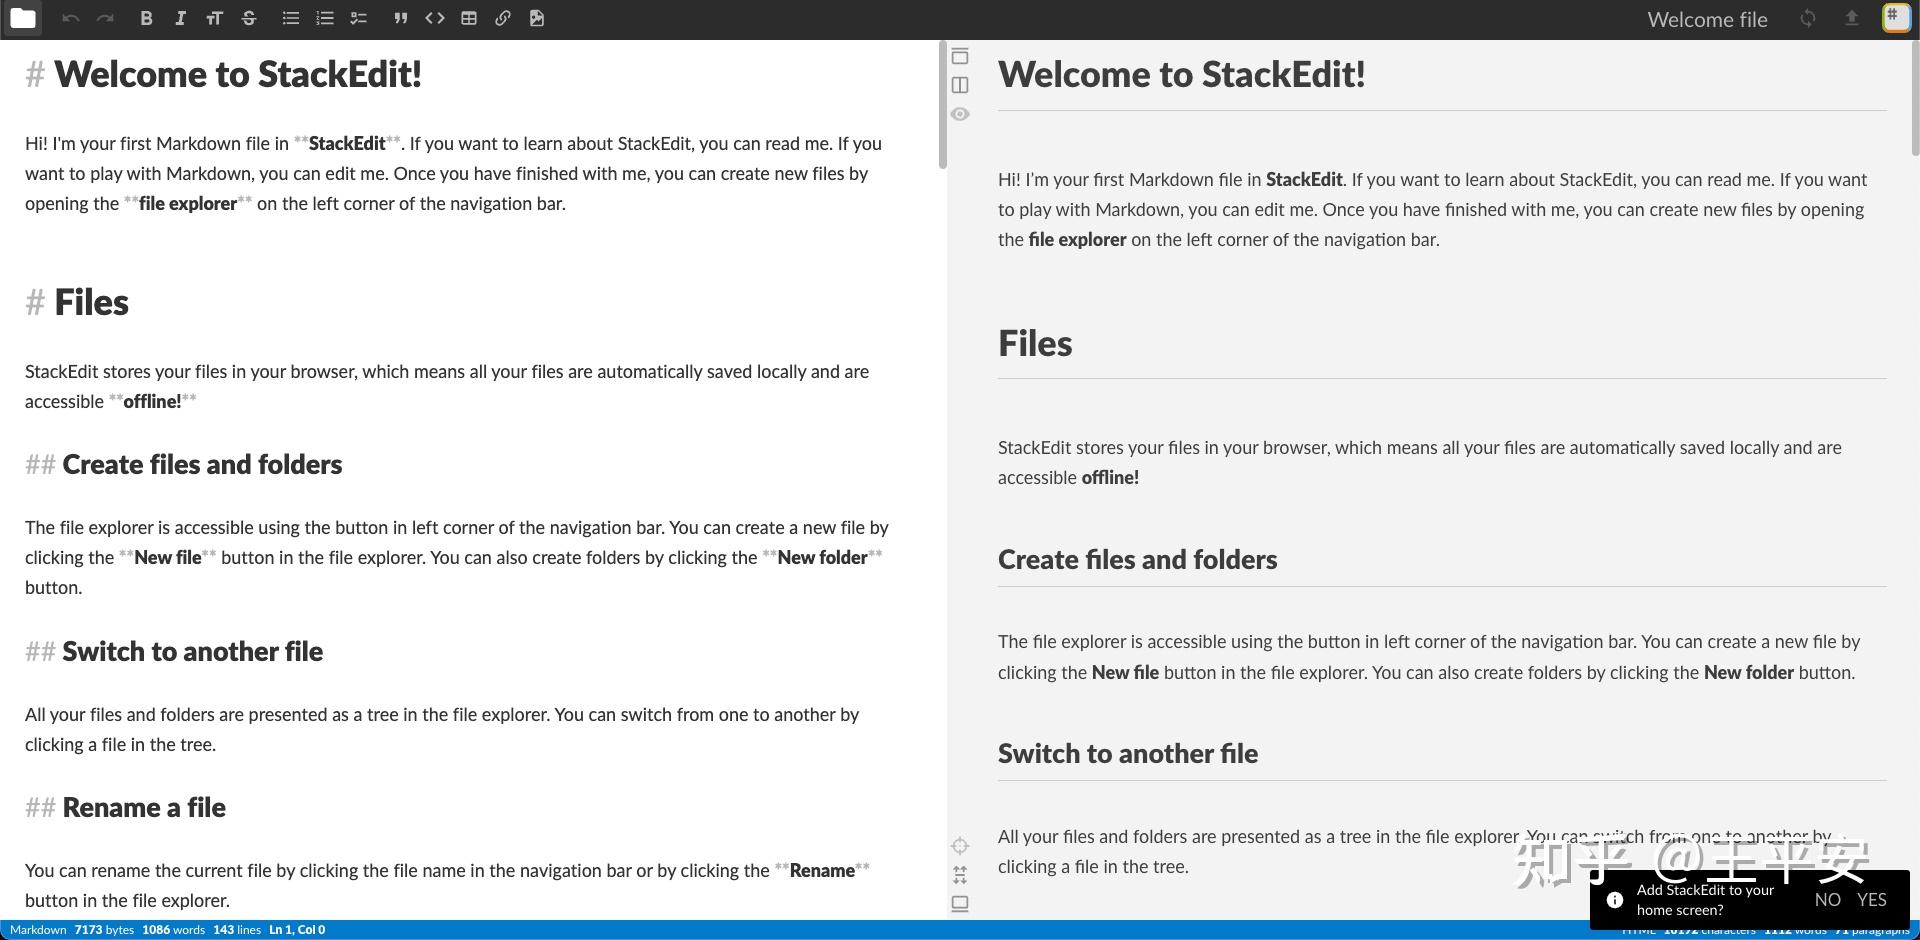Insert a heading with the heading icon
The height and width of the screenshot is (940, 1920).
pyautogui.click(x=214, y=18)
